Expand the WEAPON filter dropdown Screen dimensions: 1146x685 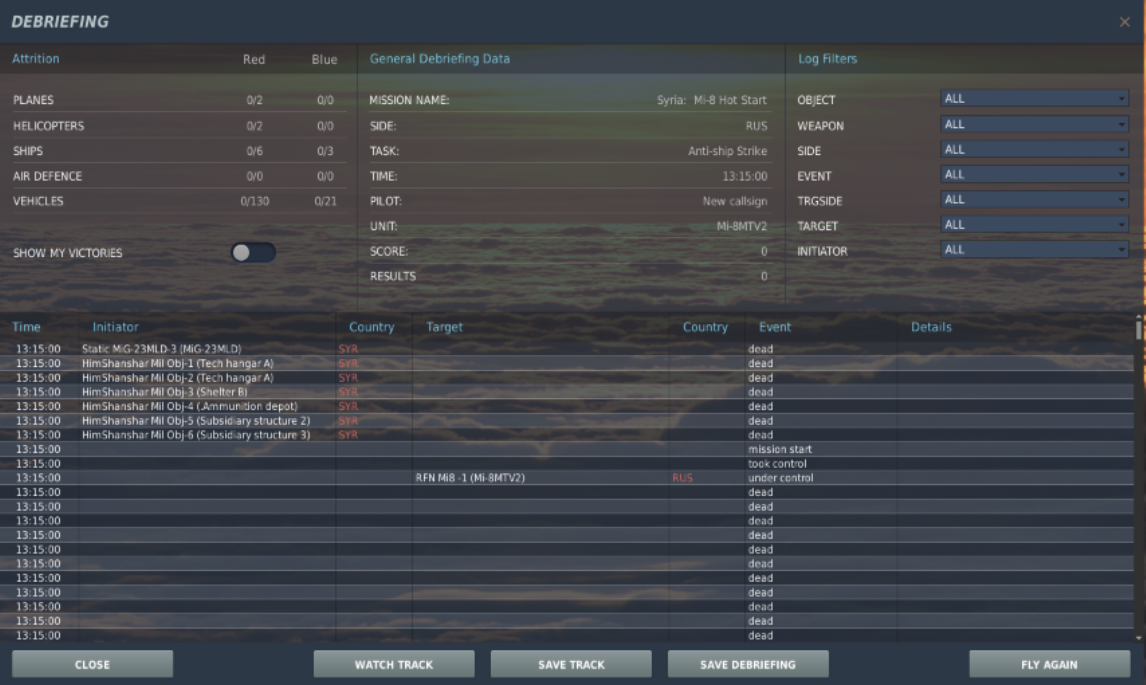1034,124
